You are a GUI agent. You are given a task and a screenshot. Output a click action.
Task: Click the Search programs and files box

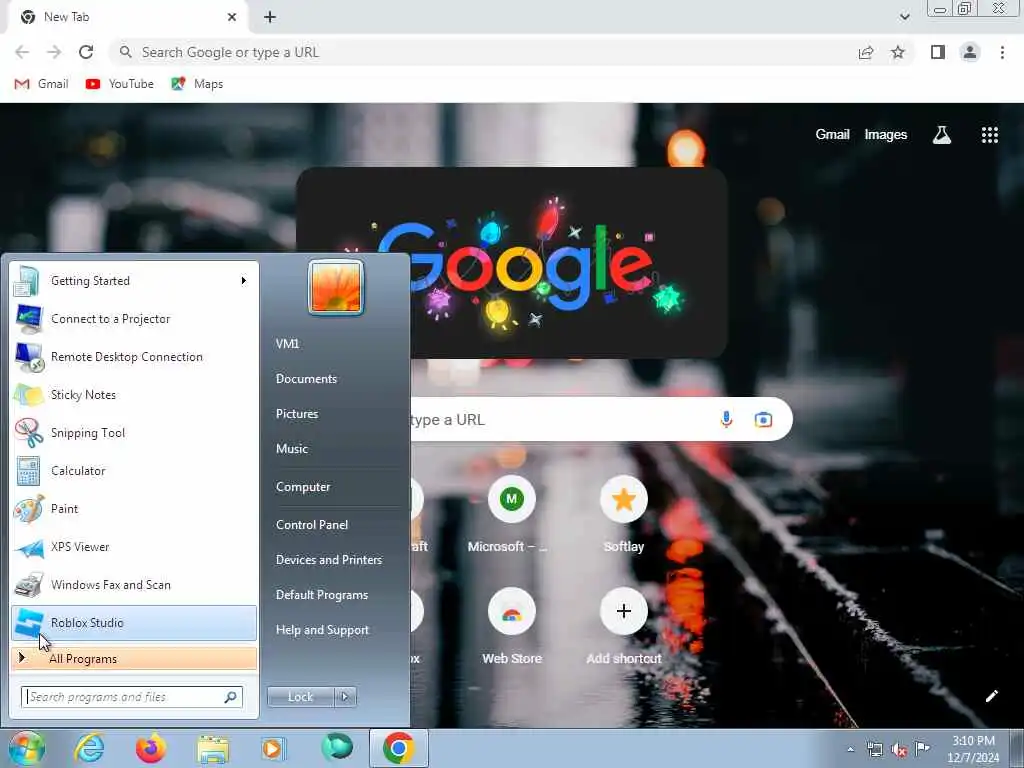tap(132, 697)
